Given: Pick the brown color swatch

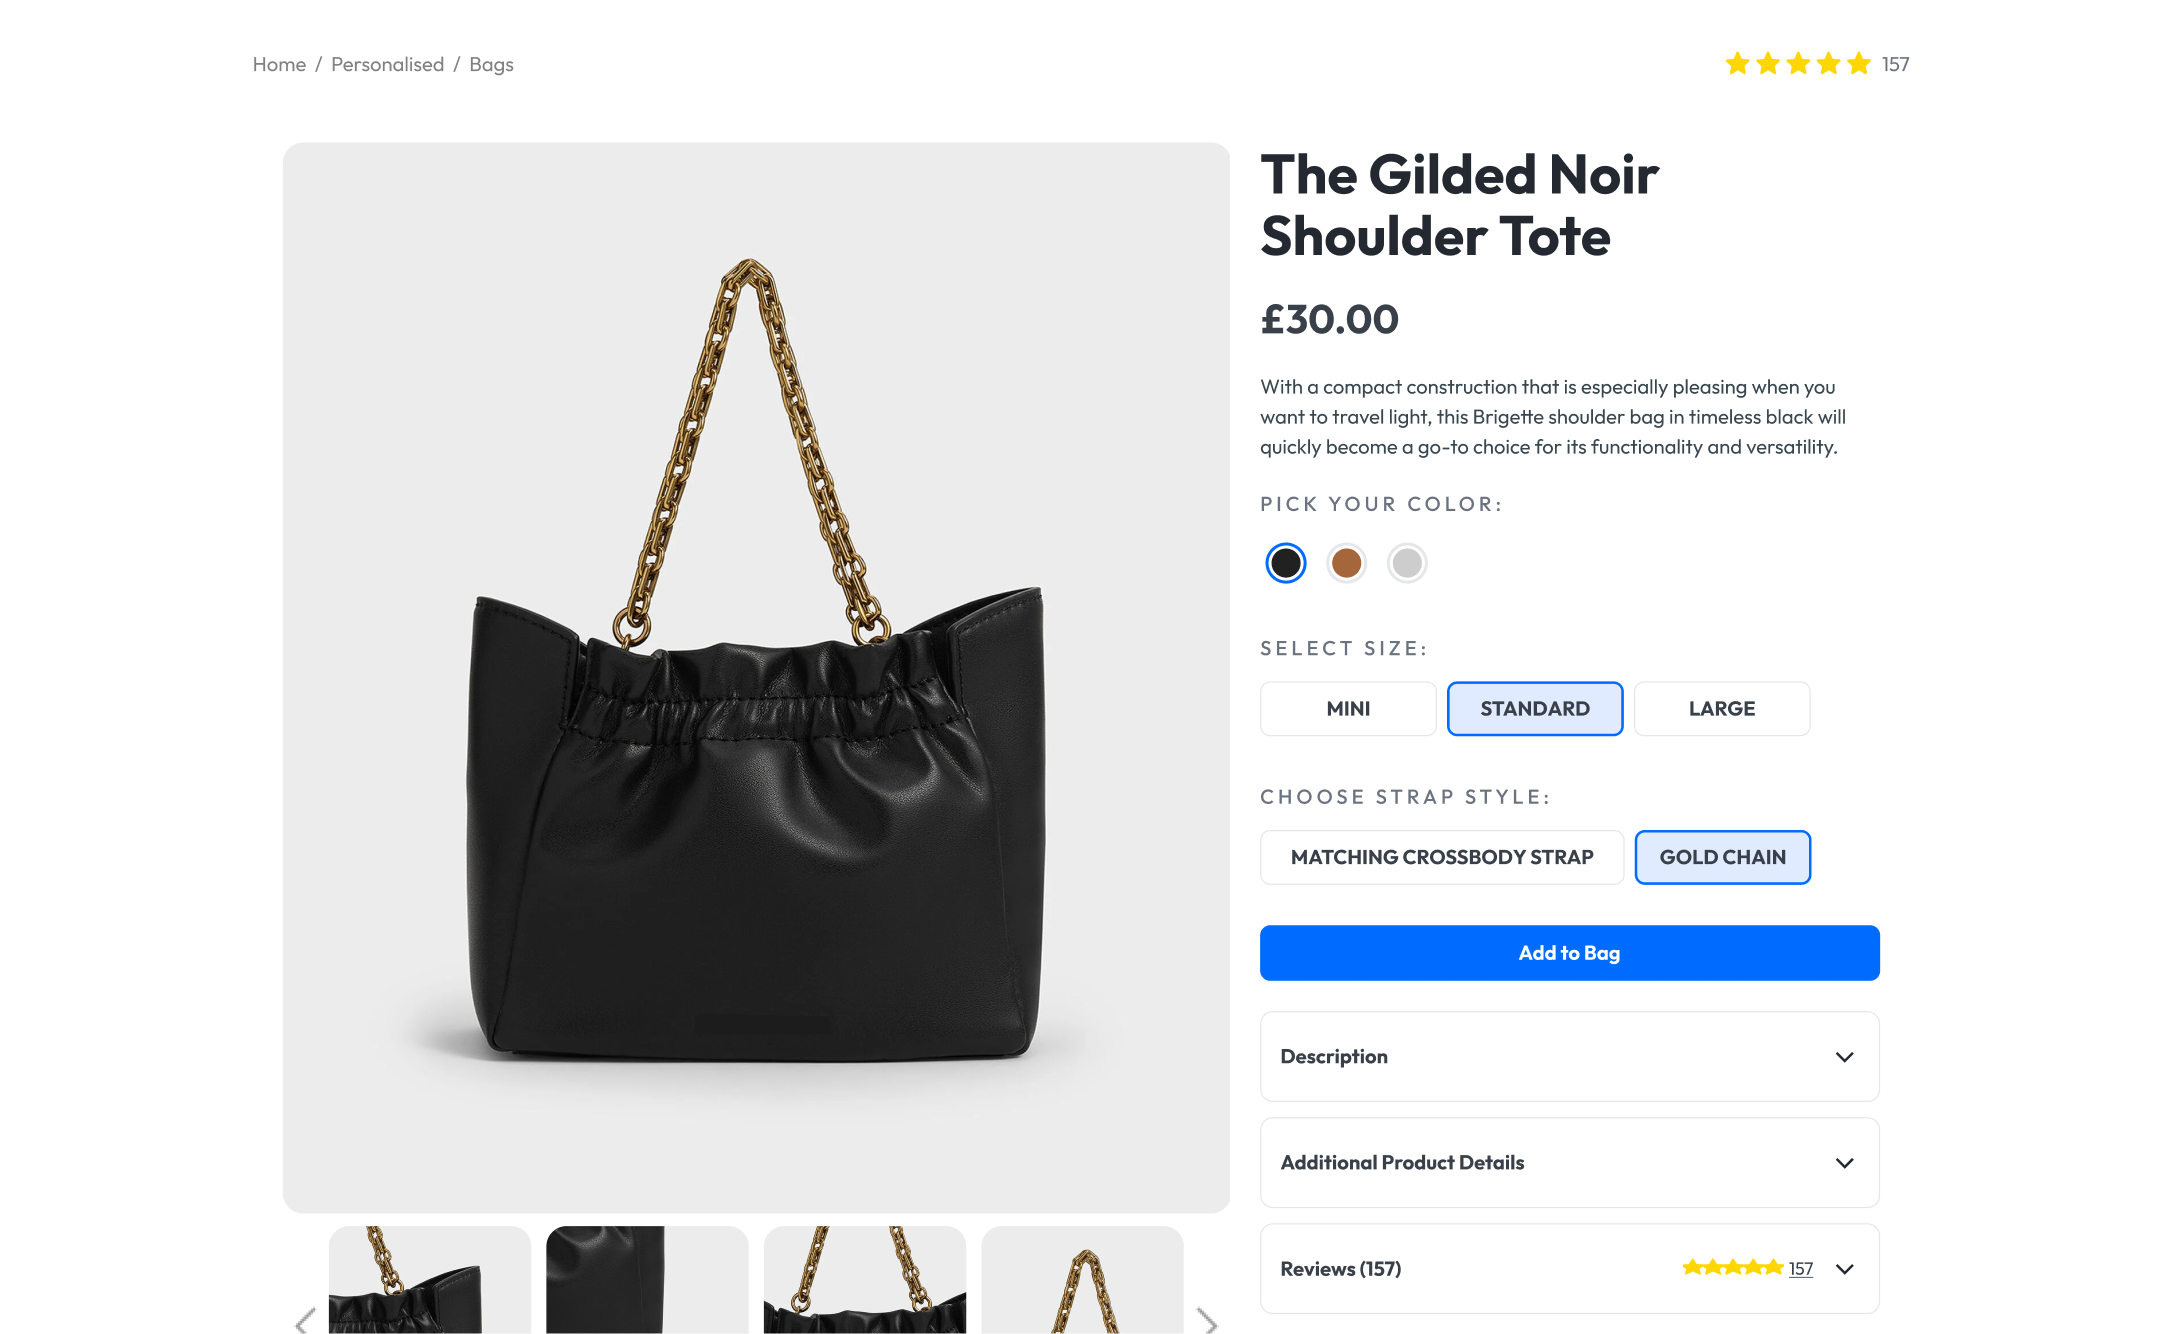Looking at the screenshot, I should (x=1346, y=563).
